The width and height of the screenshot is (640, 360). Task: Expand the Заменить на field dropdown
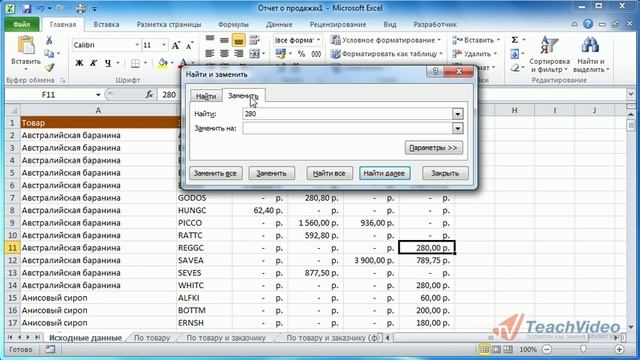tap(458, 128)
